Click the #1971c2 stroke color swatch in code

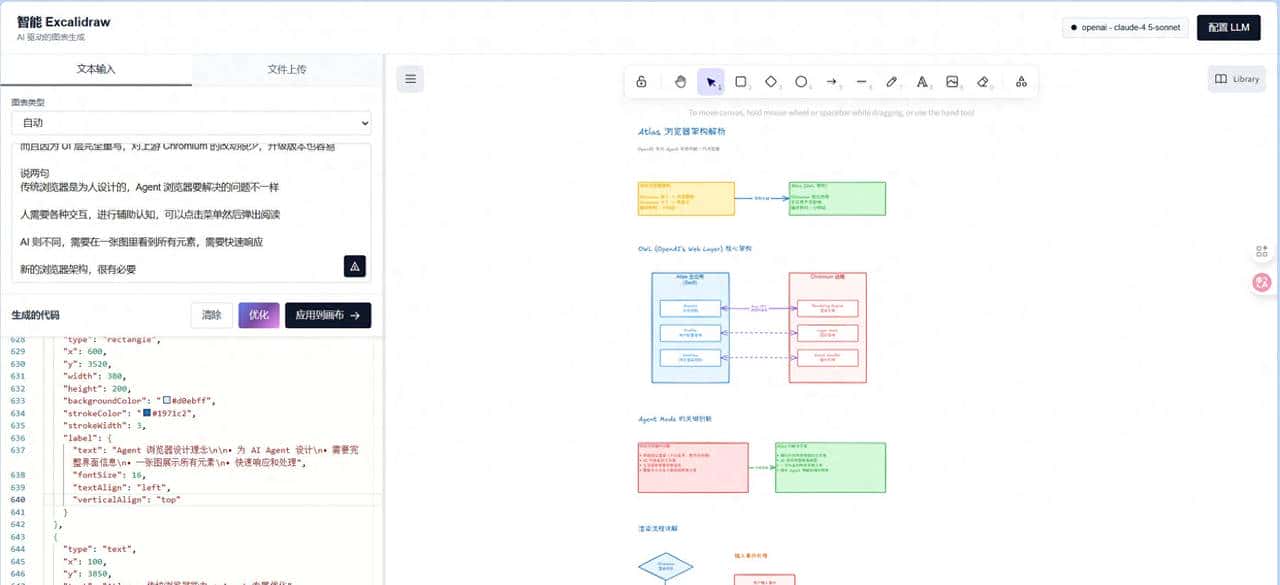(147, 412)
